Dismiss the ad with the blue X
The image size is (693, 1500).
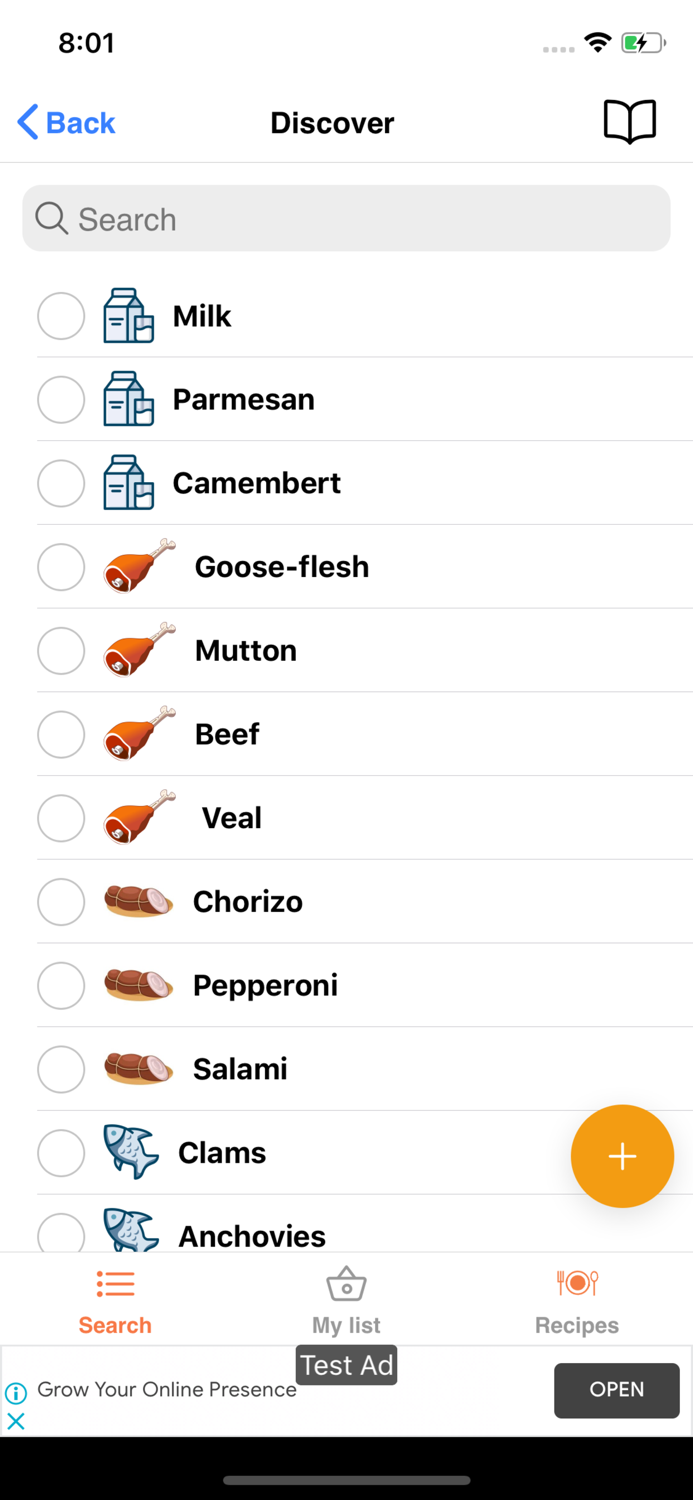(15, 1420)
